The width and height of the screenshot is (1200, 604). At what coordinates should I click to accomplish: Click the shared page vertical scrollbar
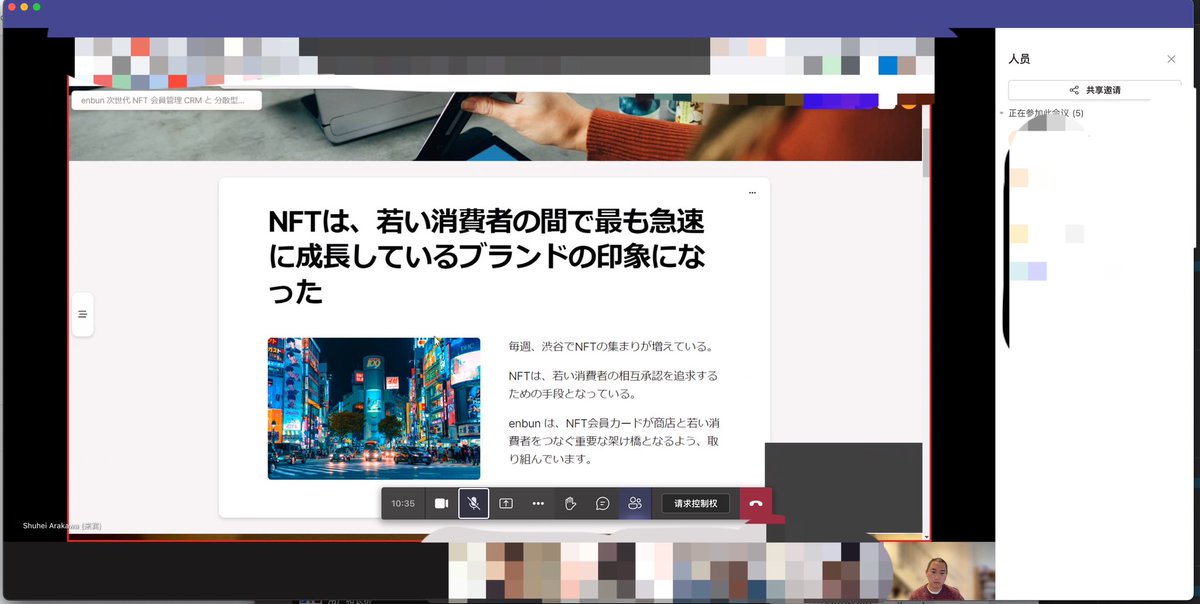click(x=927, y=153)
